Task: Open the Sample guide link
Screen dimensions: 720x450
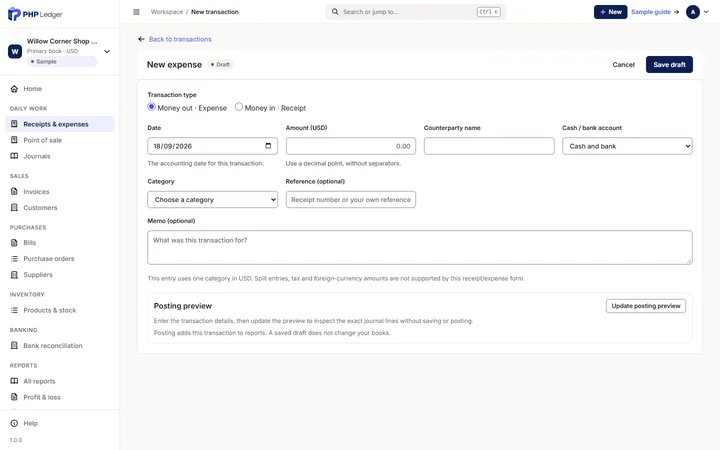Action: pos(651,12)
